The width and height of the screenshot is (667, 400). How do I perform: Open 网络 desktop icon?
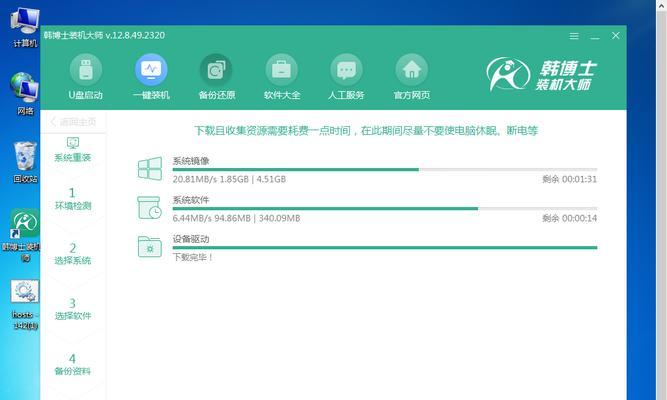pyautogui.click(x=25, y=94)
